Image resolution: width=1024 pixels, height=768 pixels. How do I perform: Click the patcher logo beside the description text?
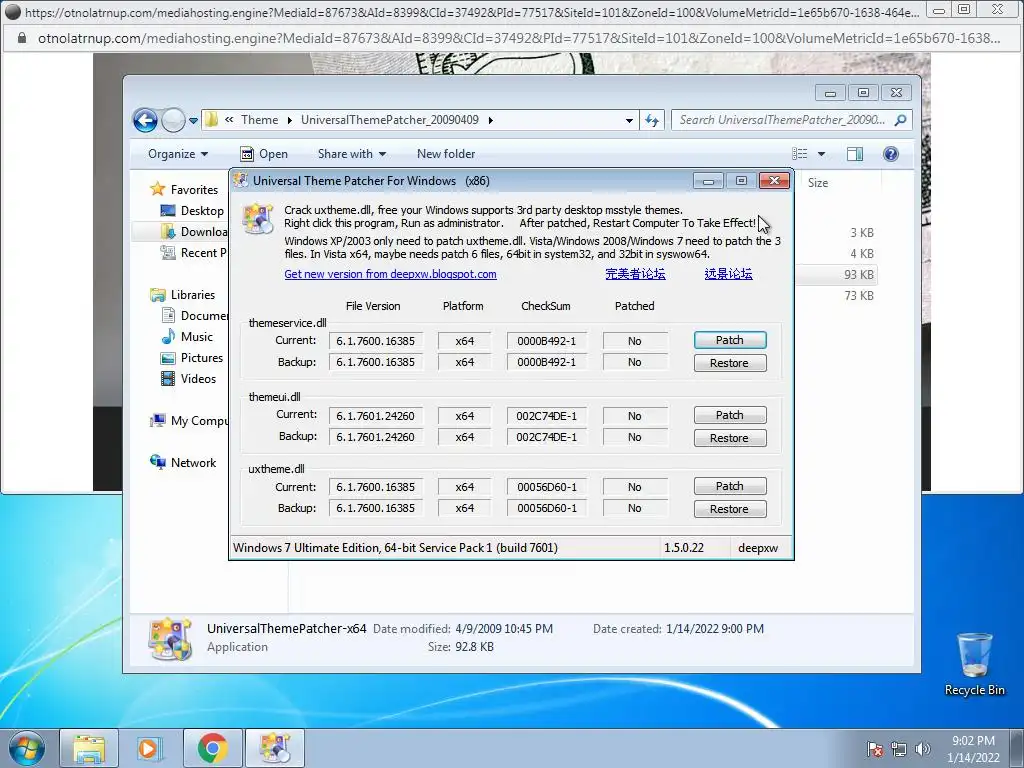coord(258,219)
